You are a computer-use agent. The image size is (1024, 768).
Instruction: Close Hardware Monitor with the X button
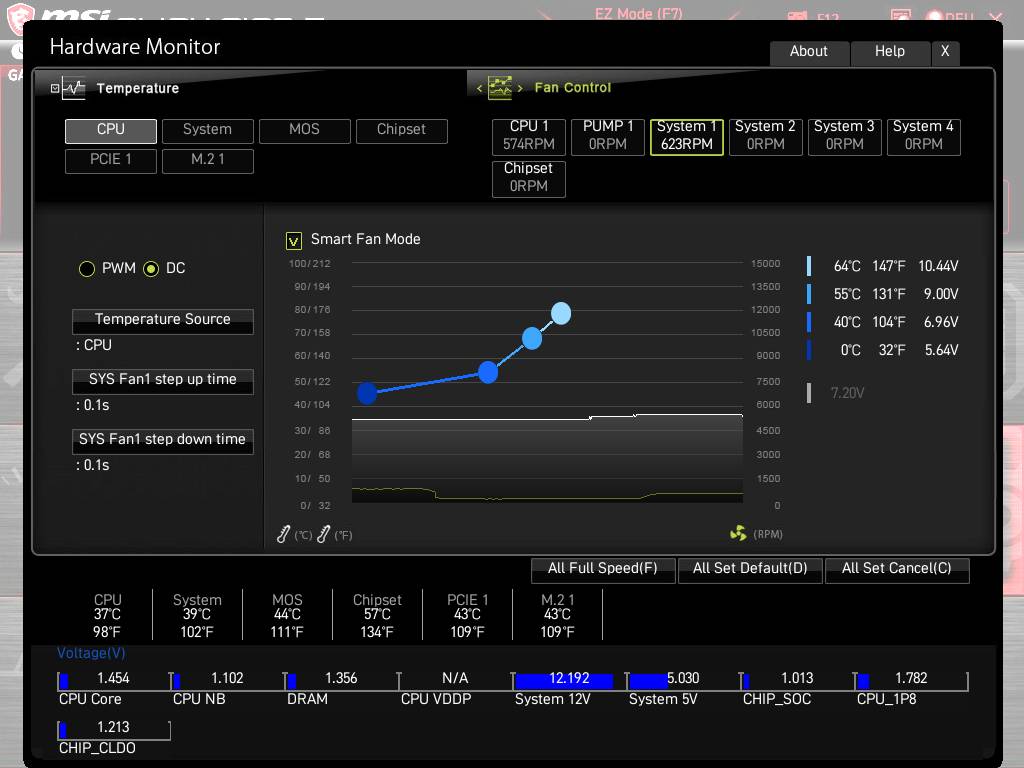945,52
